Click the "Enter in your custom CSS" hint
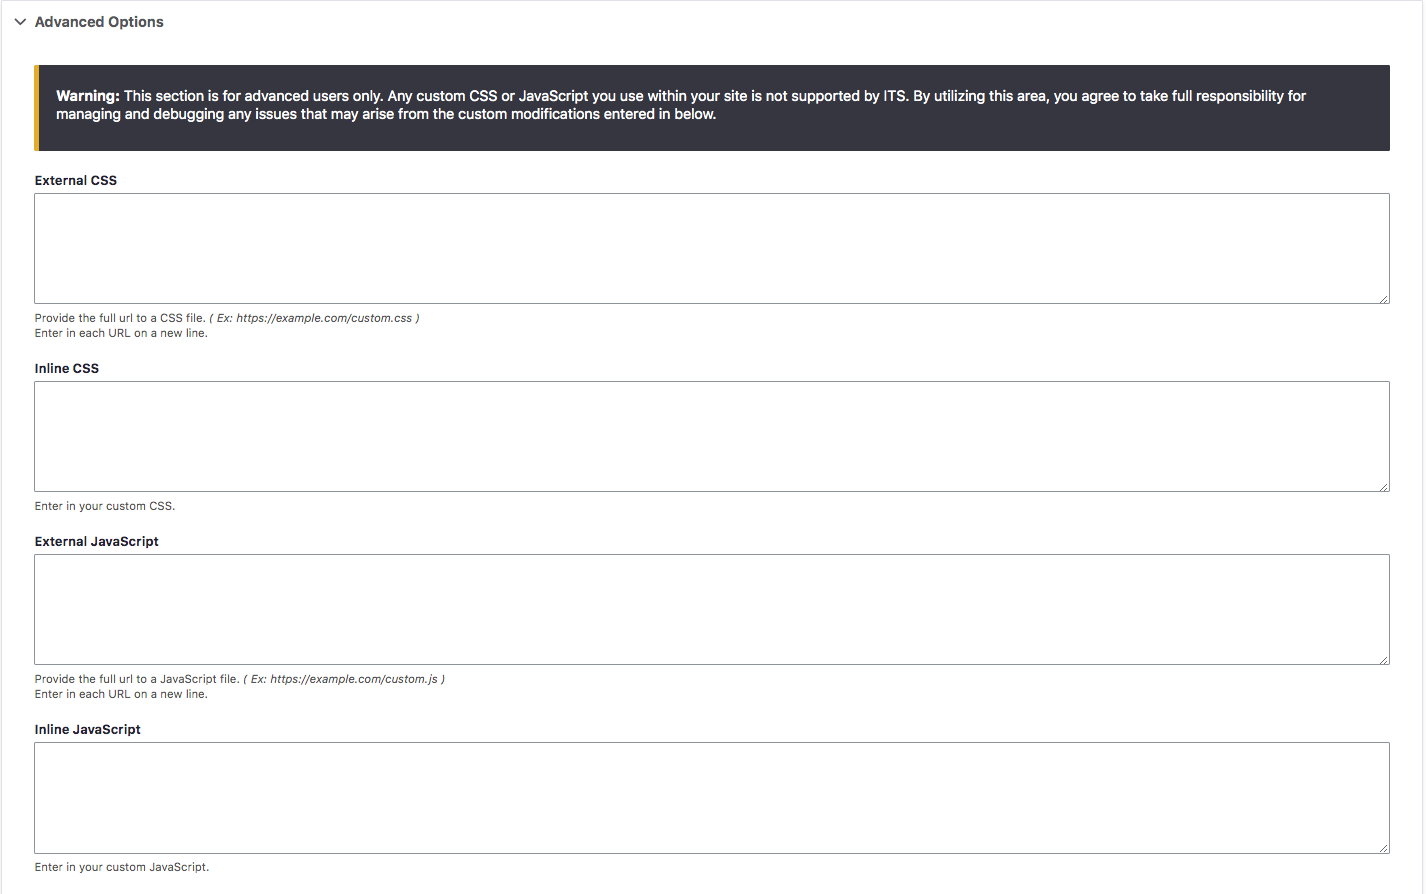 coord(105,506)
